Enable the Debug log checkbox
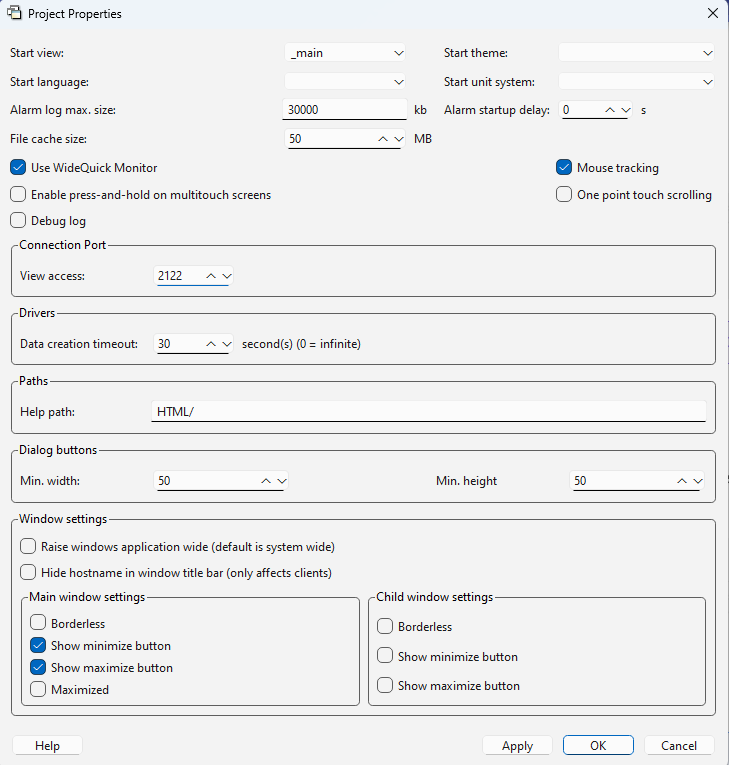The width and height of the screenshot is (729, 765). click(x=18, y=221)
